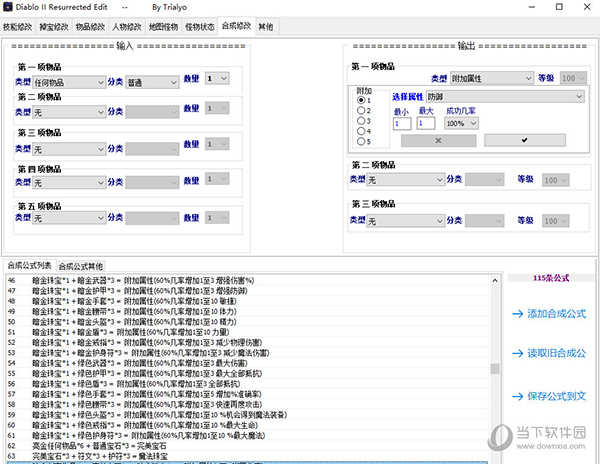Click the formula list scrollbar thumb
This screenshot has height=464, width=600.
(x=495, y=369)
